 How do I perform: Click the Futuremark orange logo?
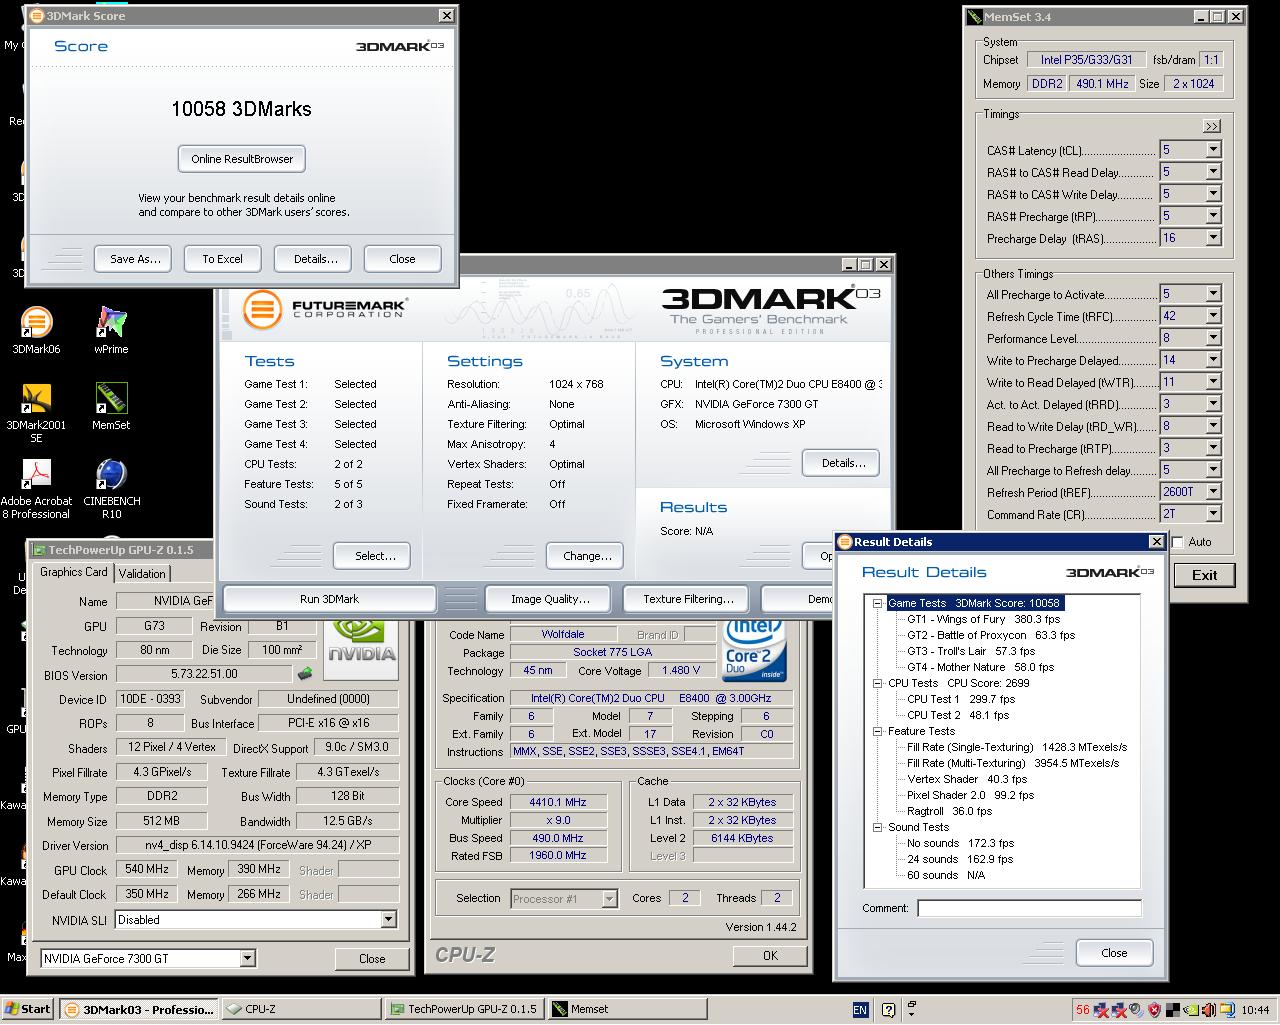tap(261, 308)
